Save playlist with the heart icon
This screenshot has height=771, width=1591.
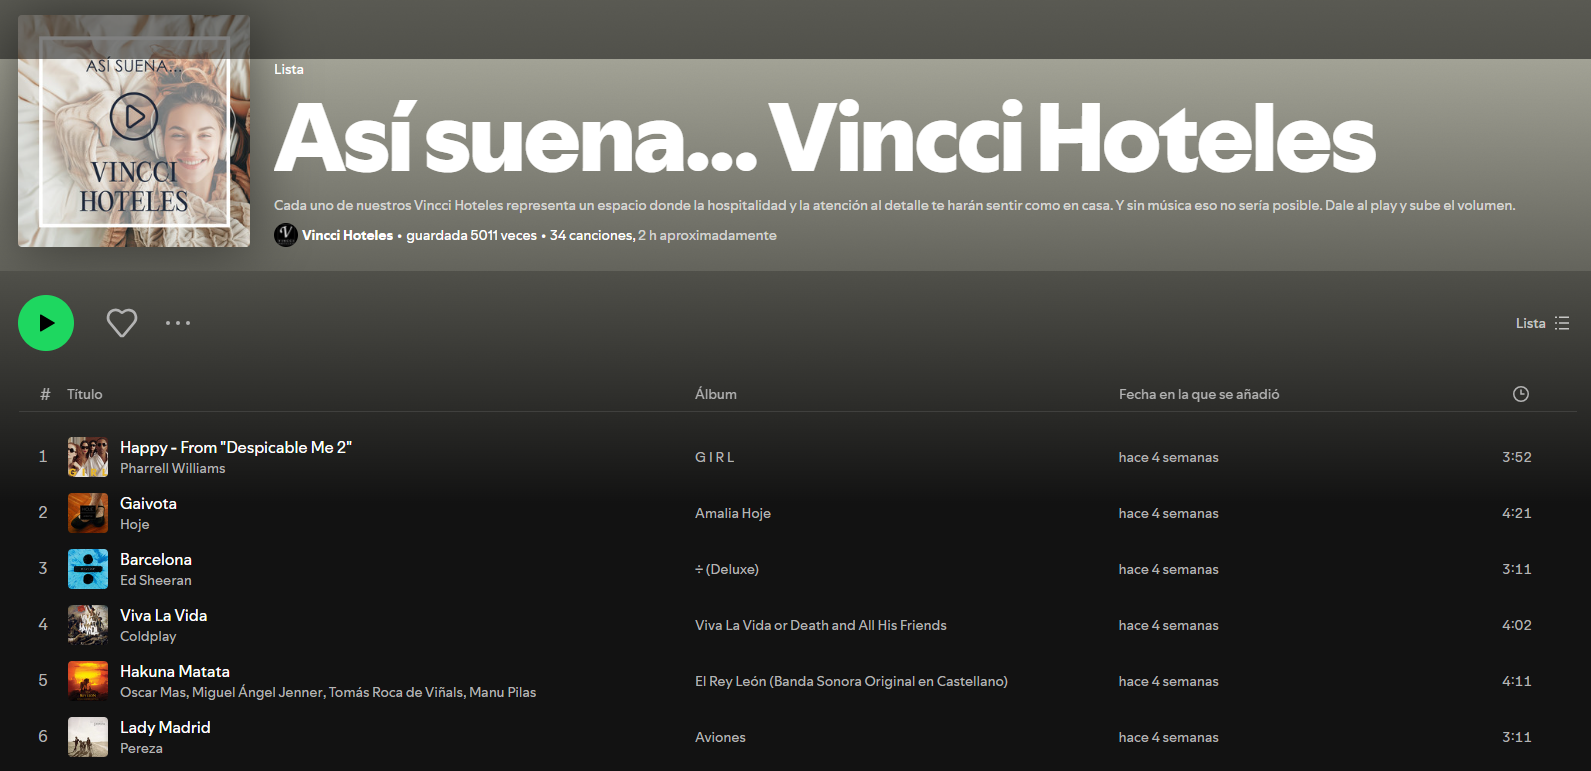(x=122, y=323)
